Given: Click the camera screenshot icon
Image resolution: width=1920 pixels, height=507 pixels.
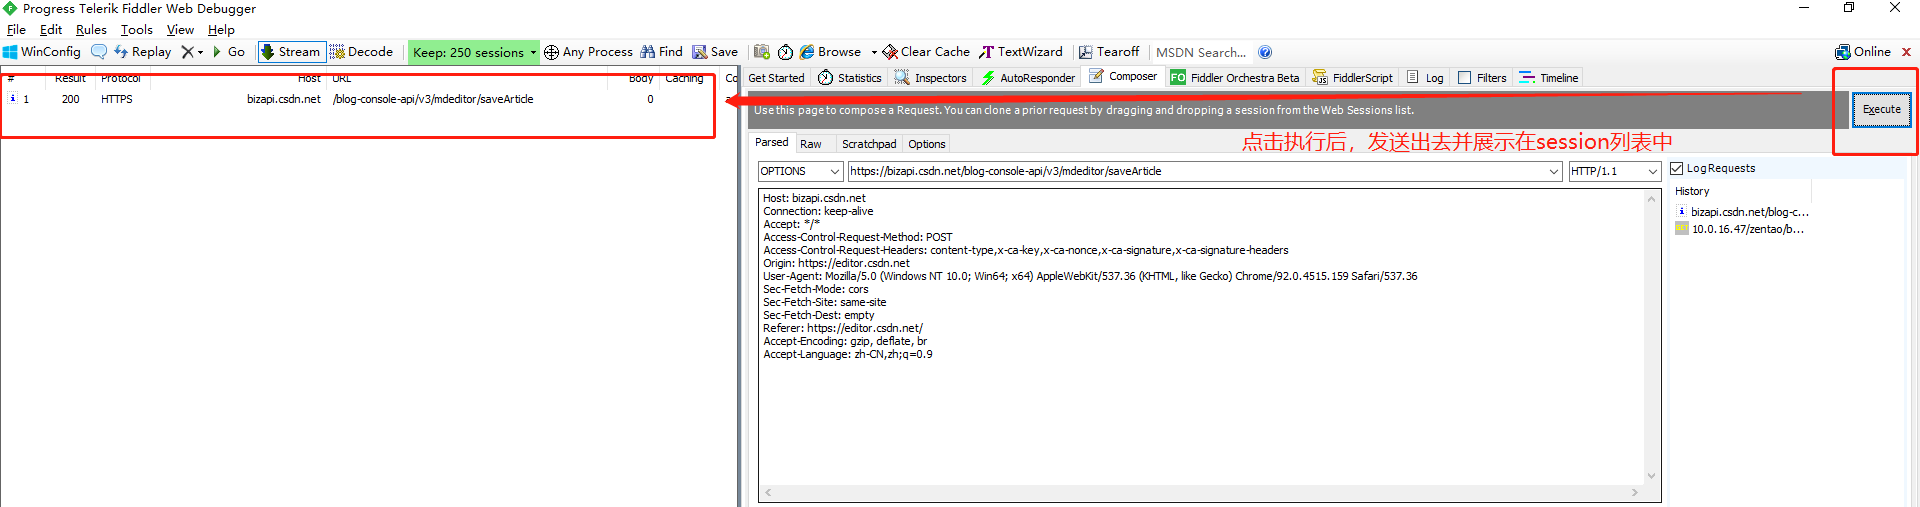Looking at the screenshot, I should tap(762, 52).
